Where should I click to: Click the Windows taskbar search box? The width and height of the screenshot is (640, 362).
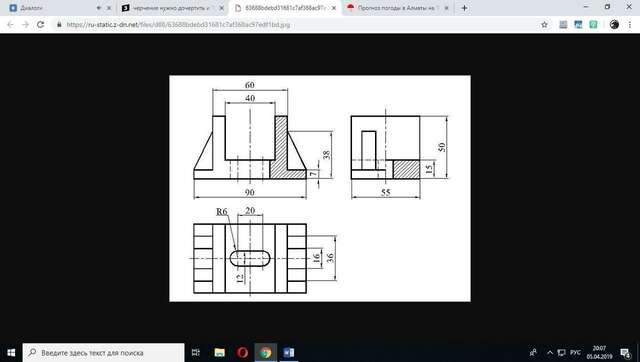[103, 353]
